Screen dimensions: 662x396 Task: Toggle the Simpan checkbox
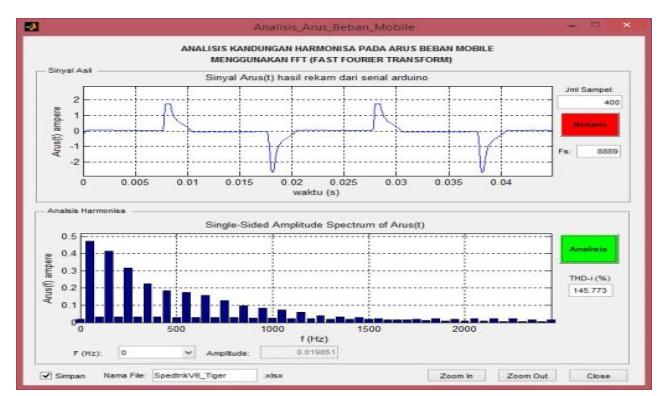tap(46, 376)
